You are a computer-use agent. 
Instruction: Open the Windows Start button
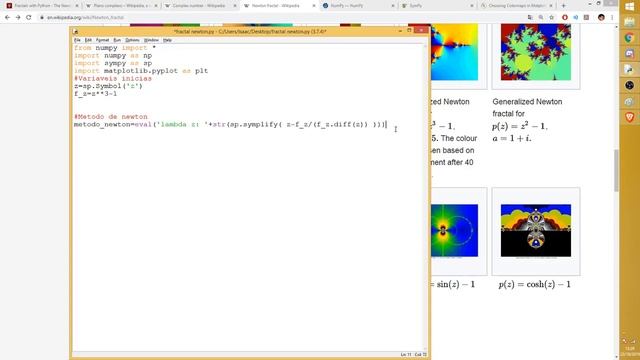point(629,6)
